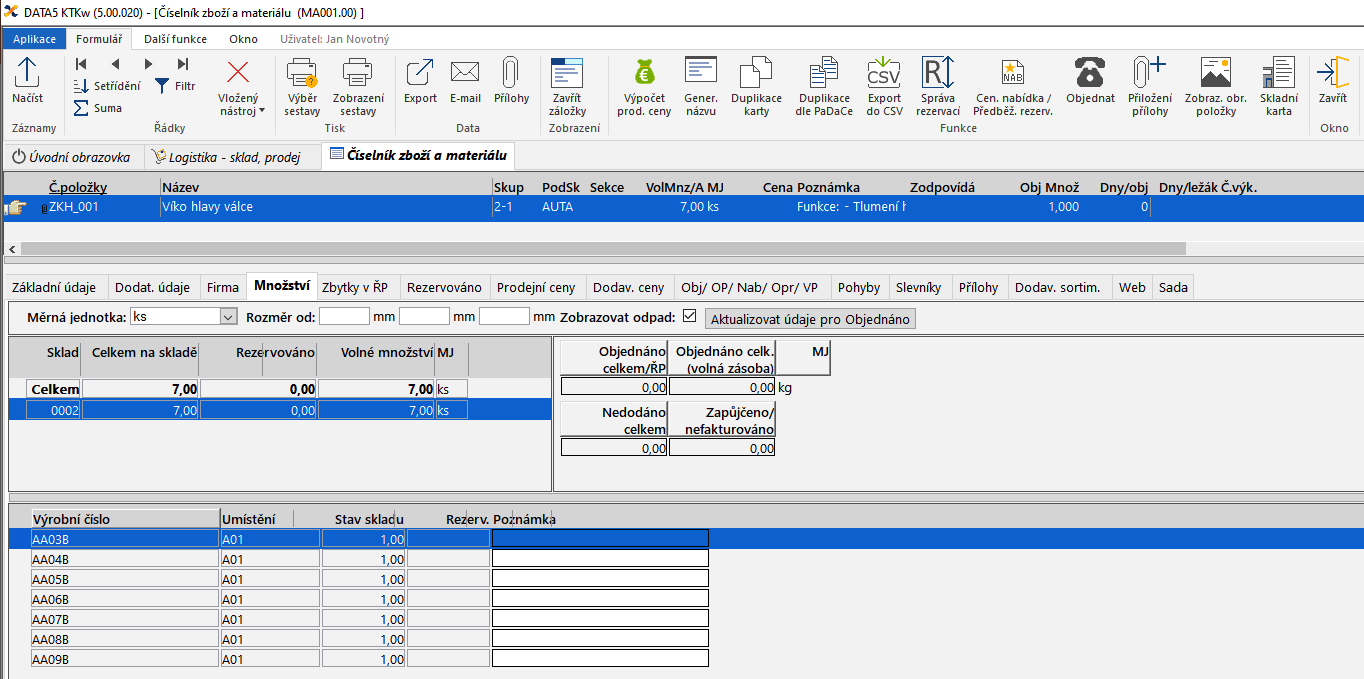The image size is (1364, 679).
Task: Open Přílohy paperclip icon in ribbon
Action: click(x=511, y=73)
